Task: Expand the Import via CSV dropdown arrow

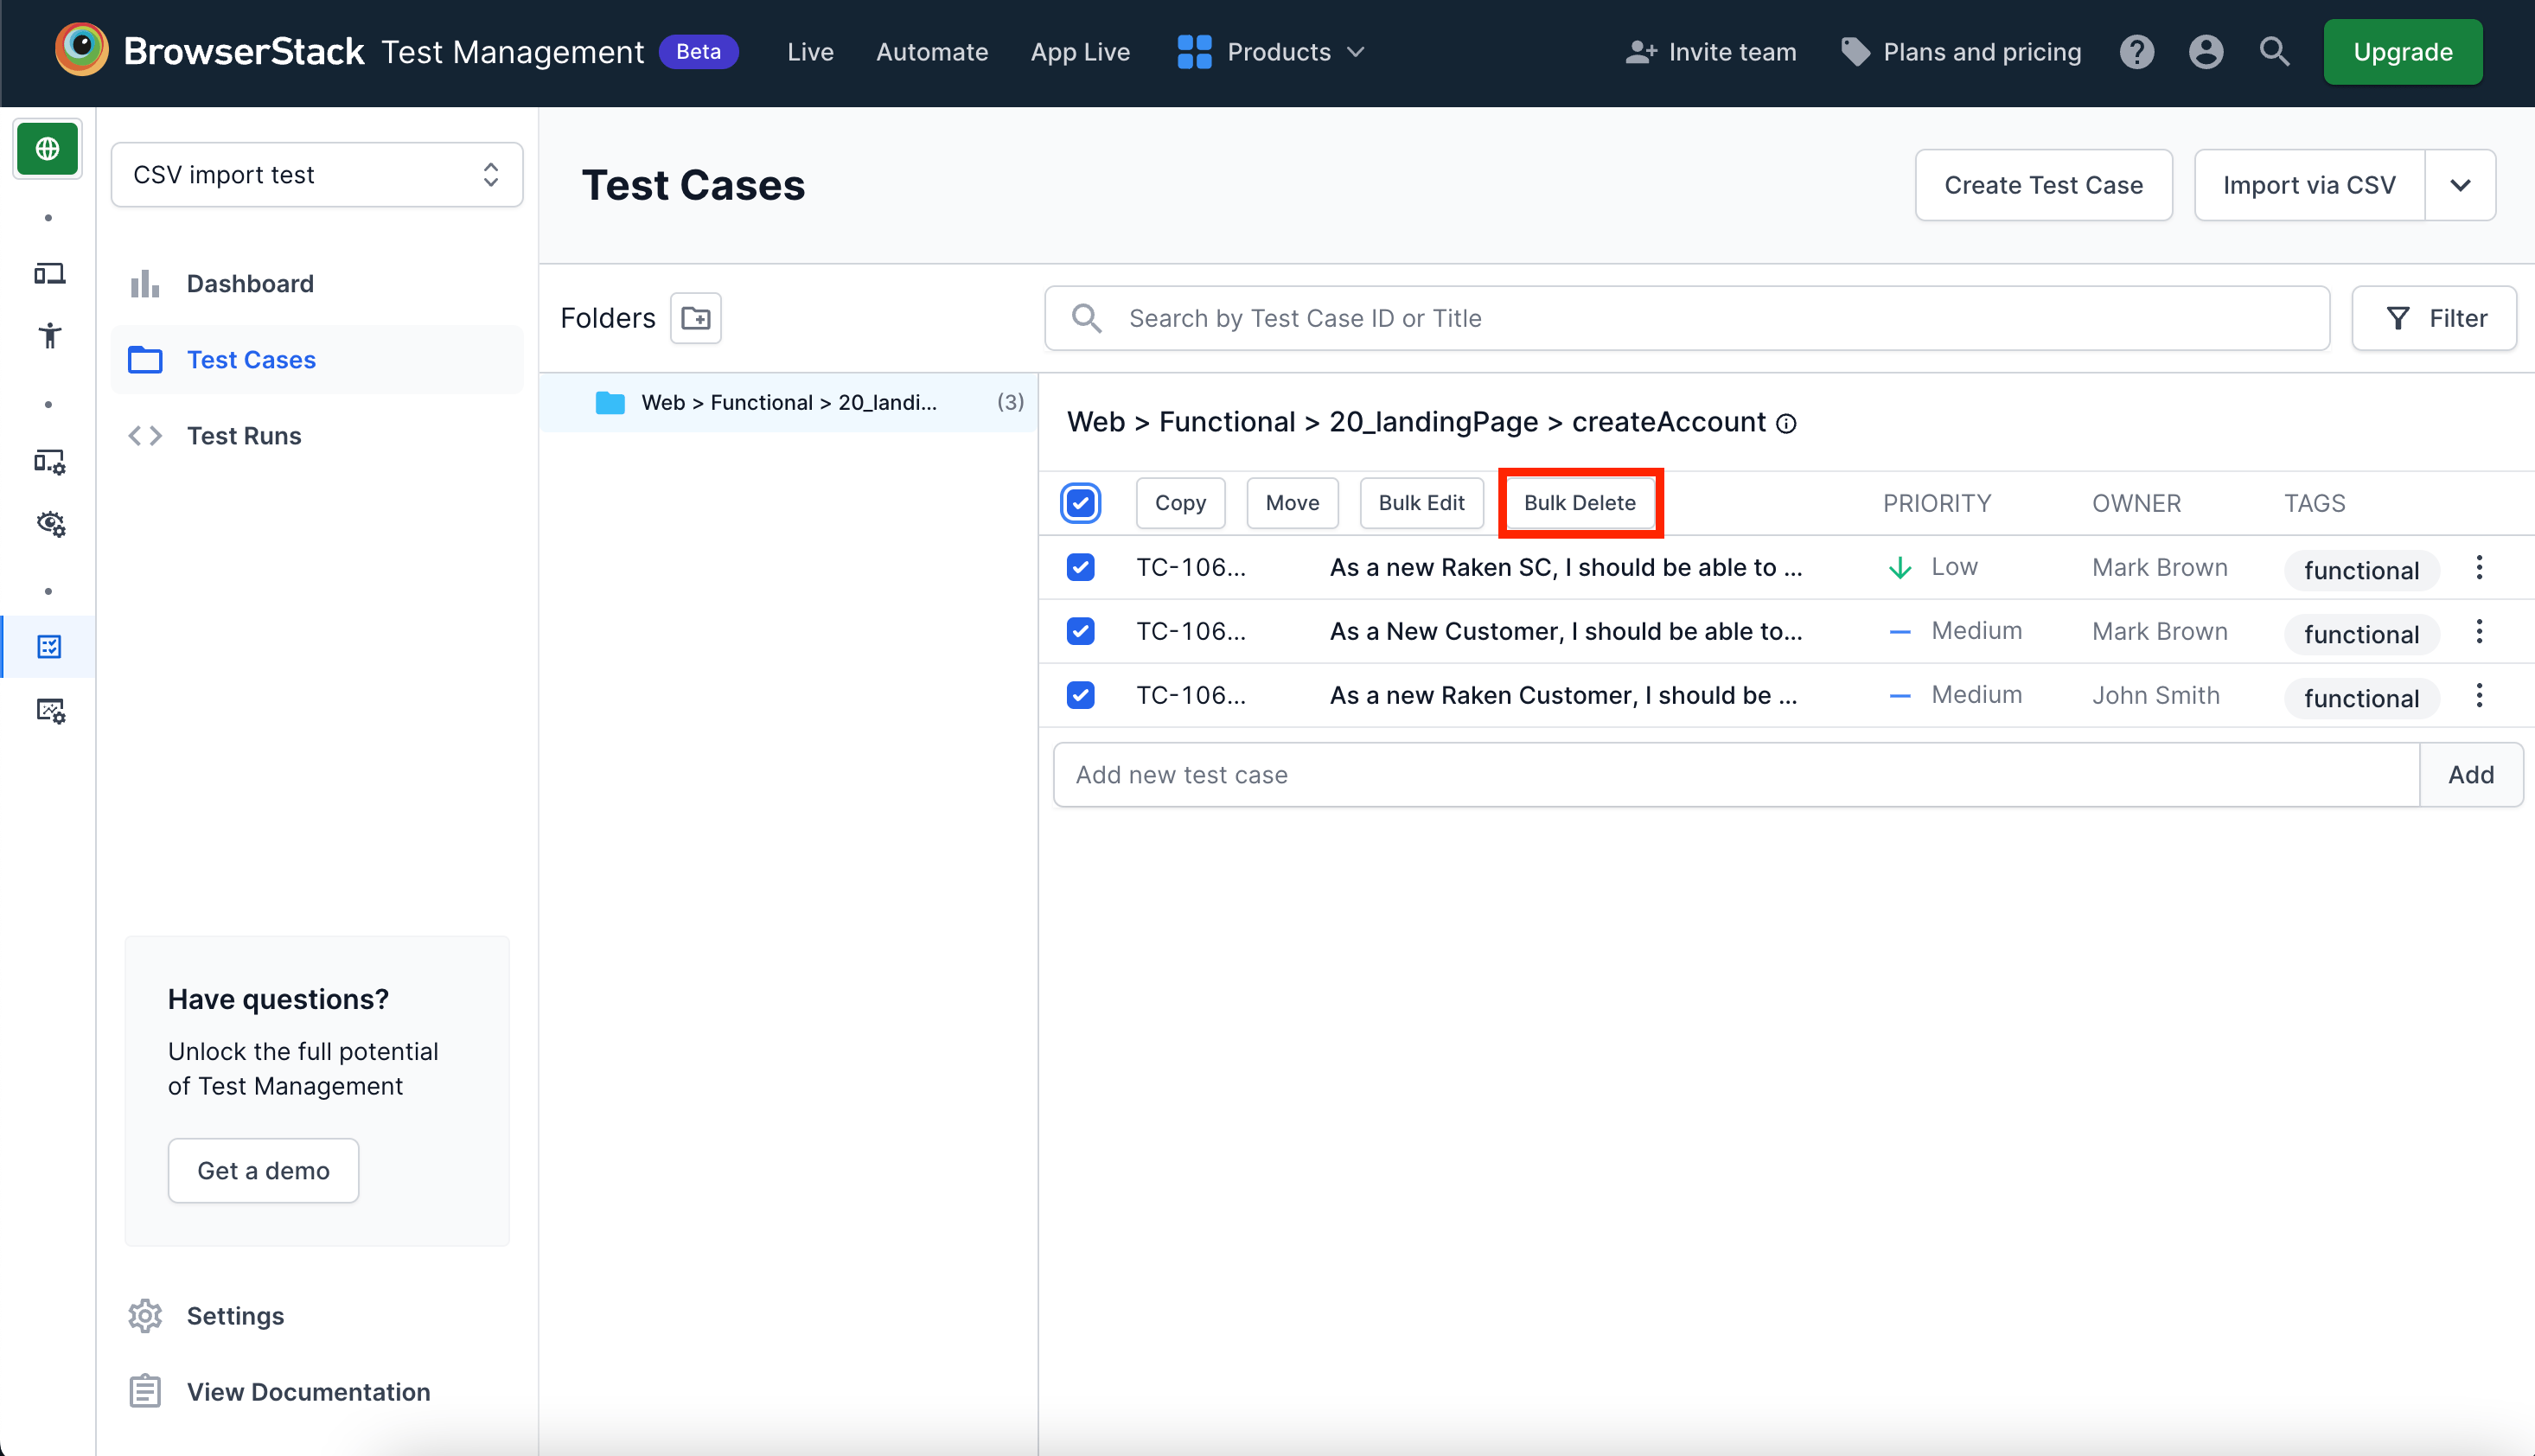Action: [2460, 183]
